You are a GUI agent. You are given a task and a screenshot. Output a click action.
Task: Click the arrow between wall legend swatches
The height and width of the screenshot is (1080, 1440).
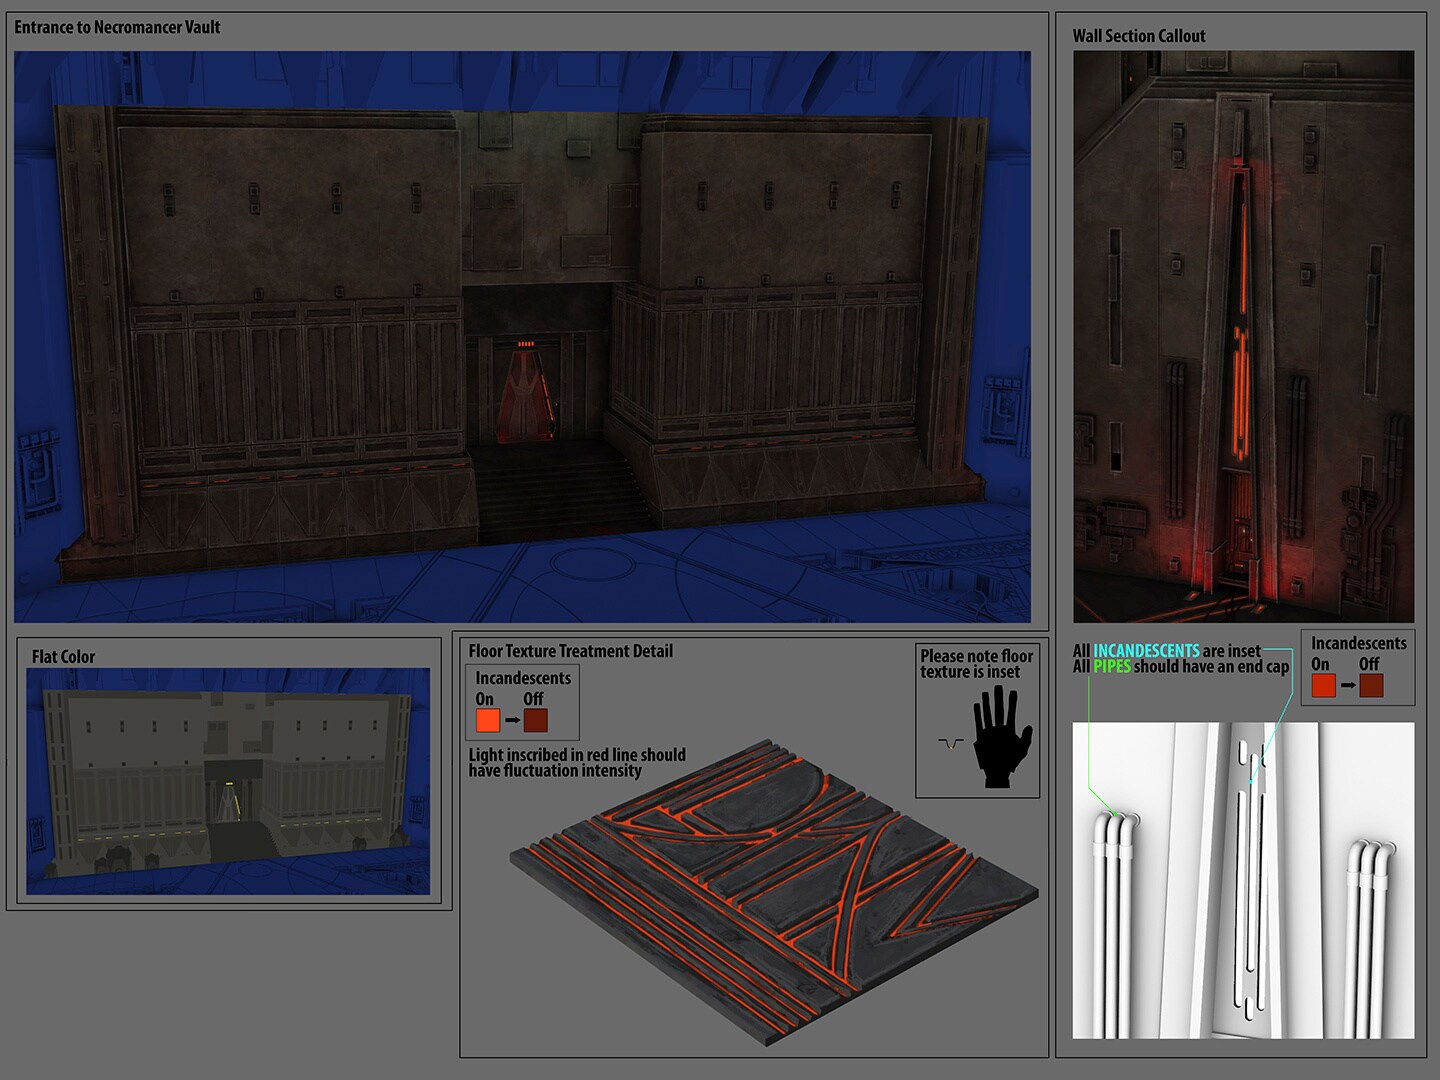(x=1348, y=685)
